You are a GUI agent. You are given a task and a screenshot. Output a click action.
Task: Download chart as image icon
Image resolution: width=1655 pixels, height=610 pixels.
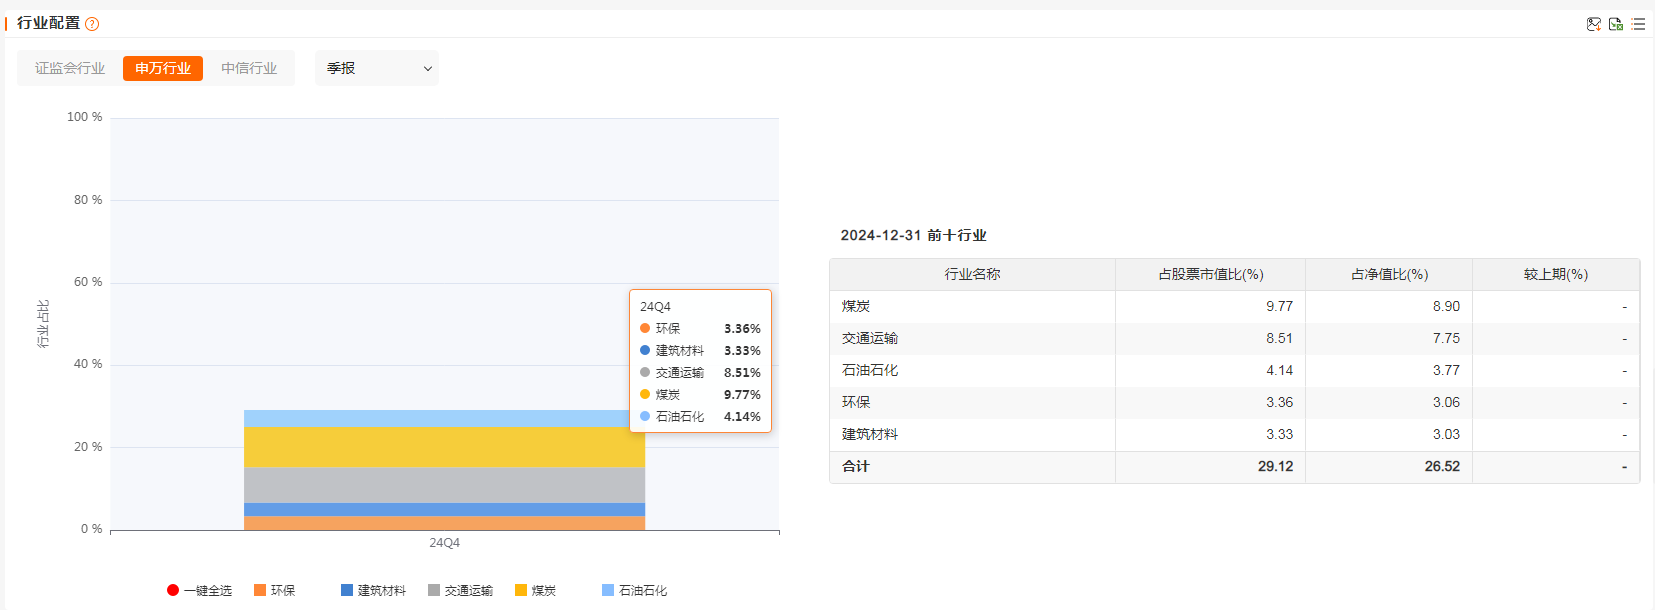(1594, 24)
